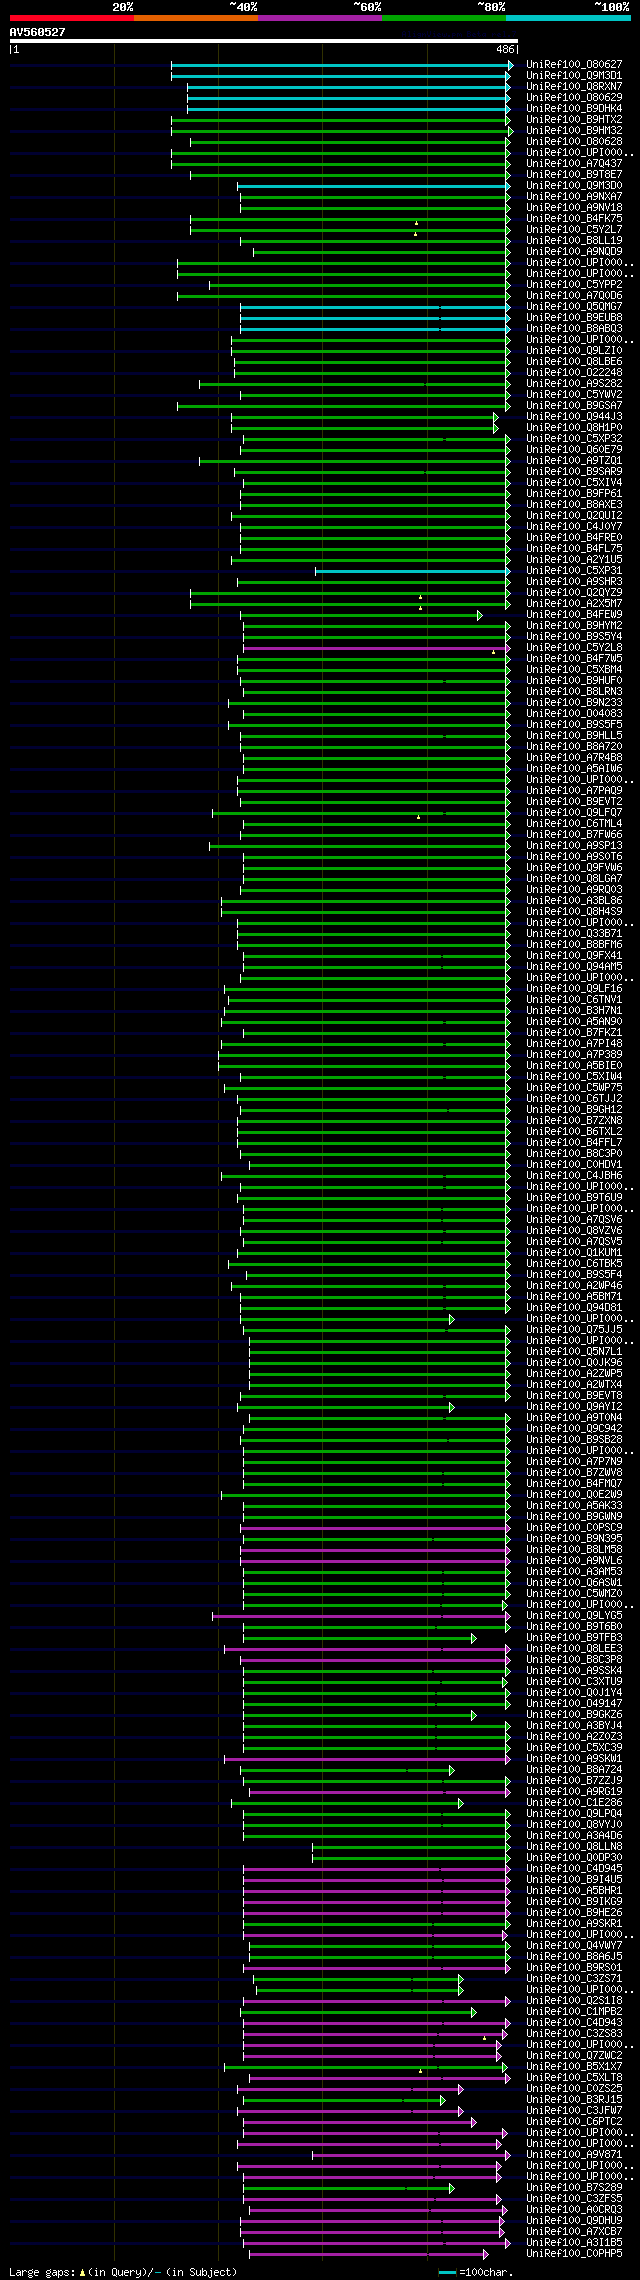Click the cyan ~100% identity legend segment
Viewport: 640px width, 2280px height.
(568, 18)
